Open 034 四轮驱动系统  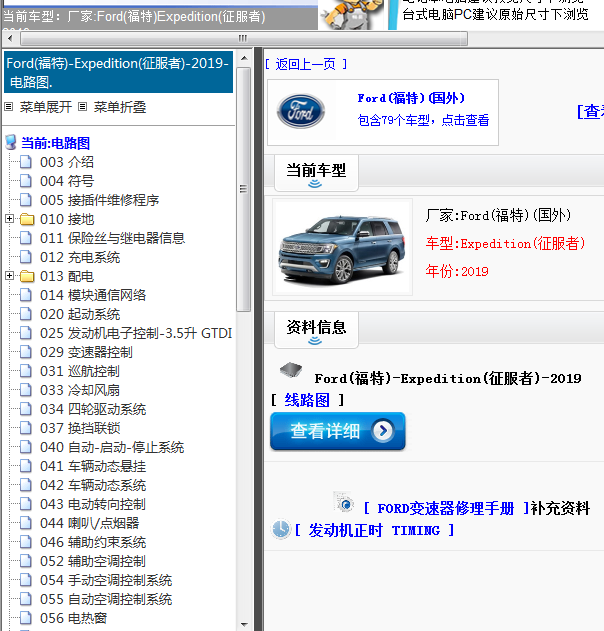pyautogui.click(x=93, y=409)
